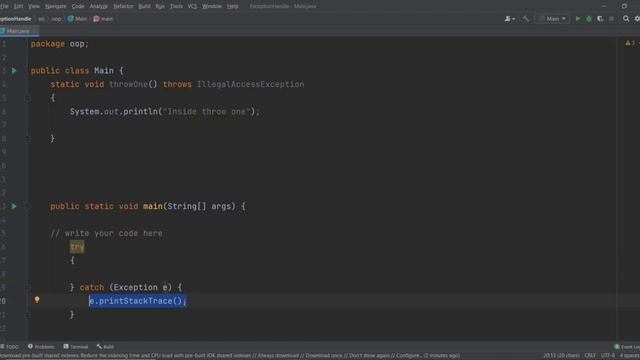Open the VCS menu
640x360 pixels.
[192, 6]
